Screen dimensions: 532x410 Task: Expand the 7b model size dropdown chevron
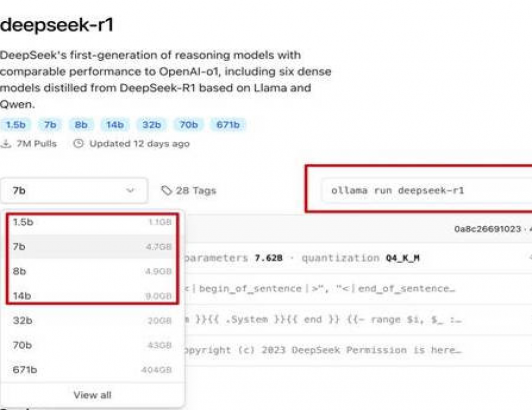pos(130,190)
